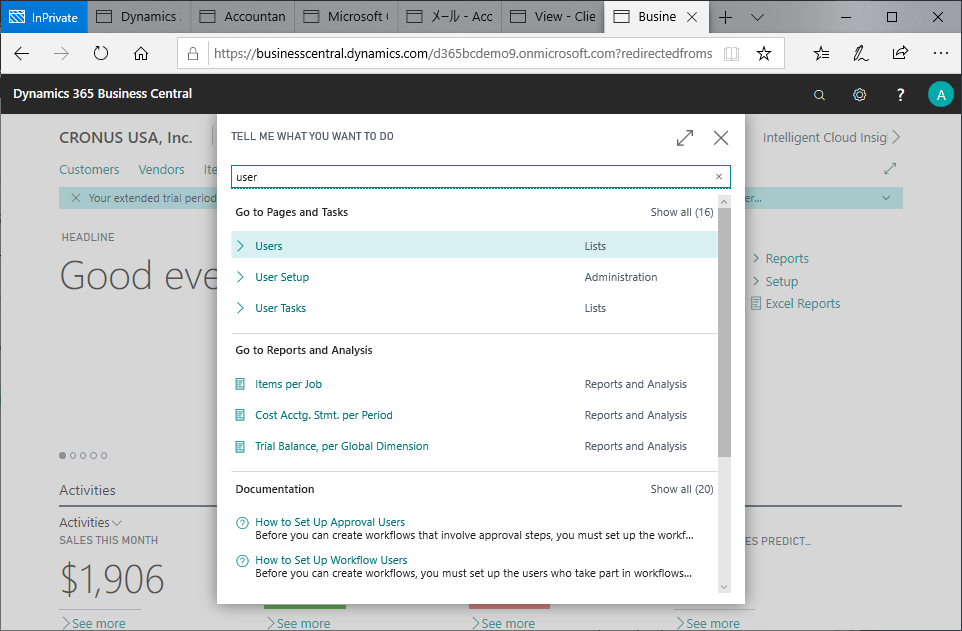Show tab previews chevron
The height and width of the screenshot is (631, 962).
pyautogui.click(x=758, y=17)
